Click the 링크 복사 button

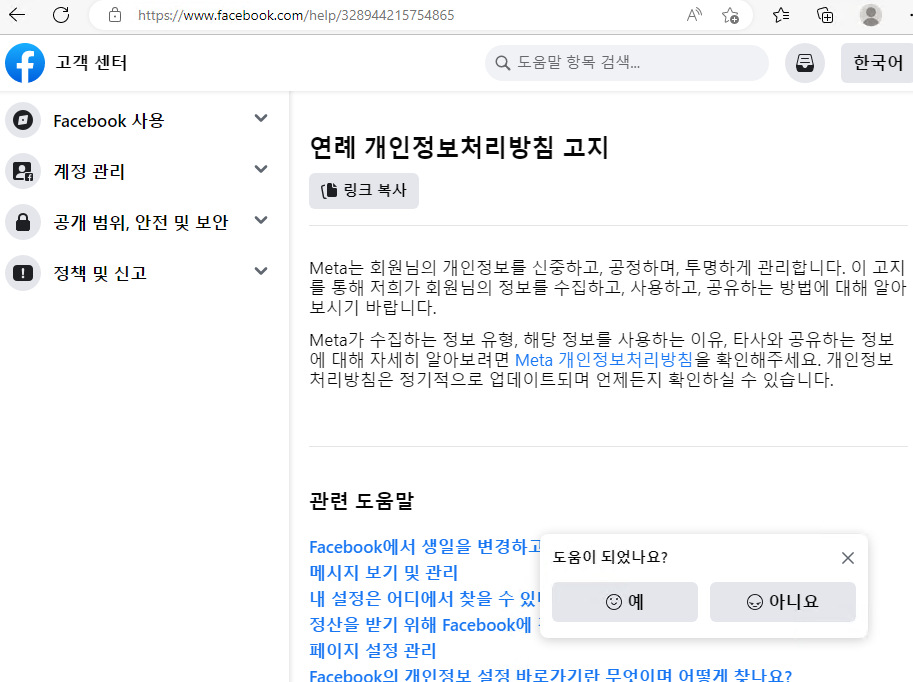click(364, 190)
